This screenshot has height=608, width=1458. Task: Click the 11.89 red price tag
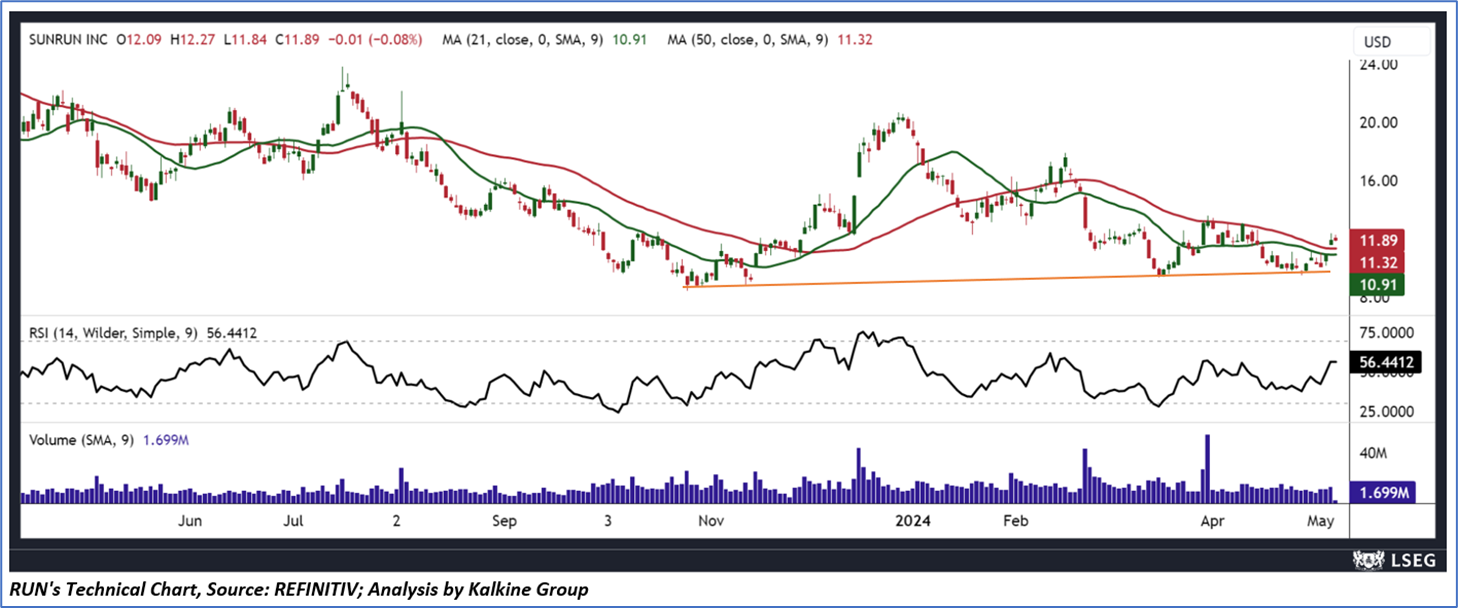[1379, 242]
